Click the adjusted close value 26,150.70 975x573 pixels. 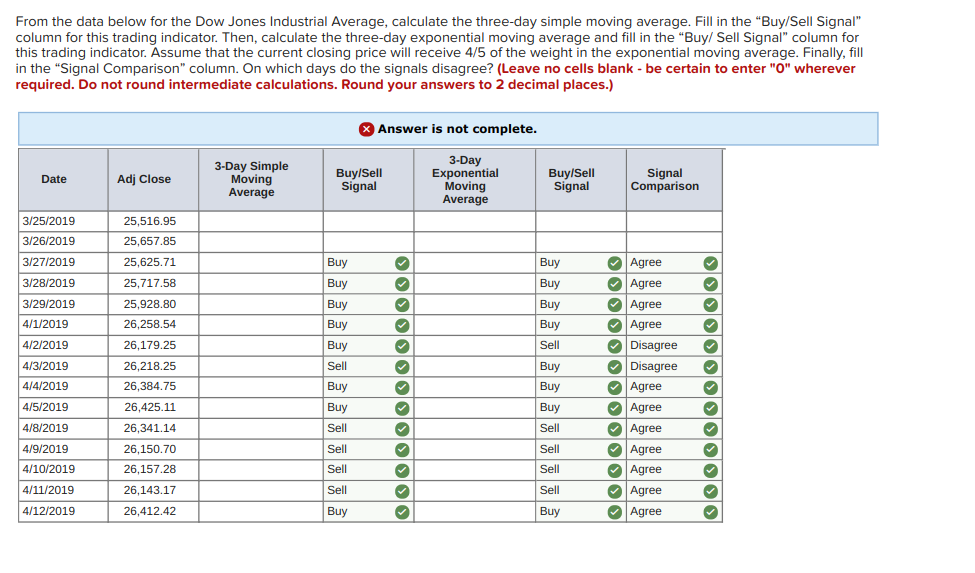(x=150, y=449)
